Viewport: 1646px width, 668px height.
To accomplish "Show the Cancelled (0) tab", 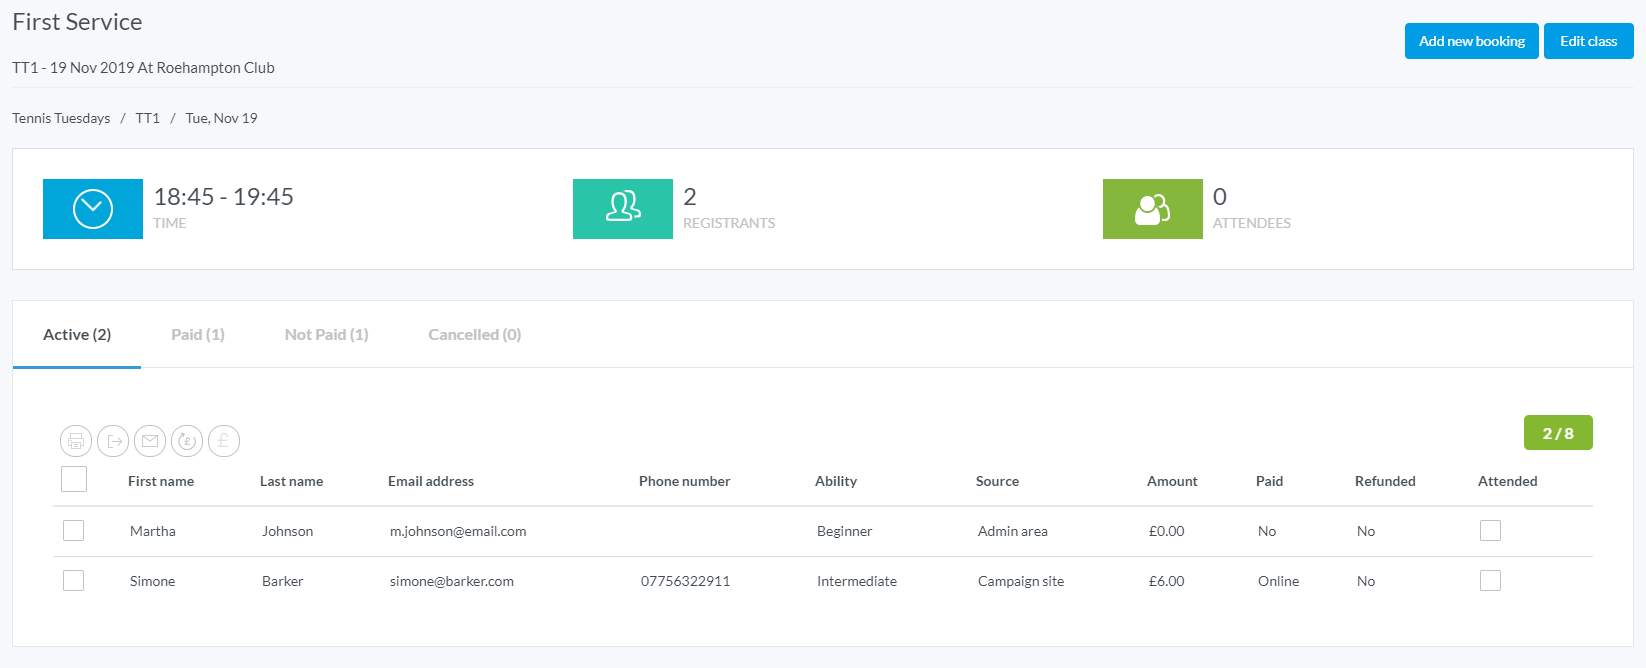I will click(x=474, y=335).
